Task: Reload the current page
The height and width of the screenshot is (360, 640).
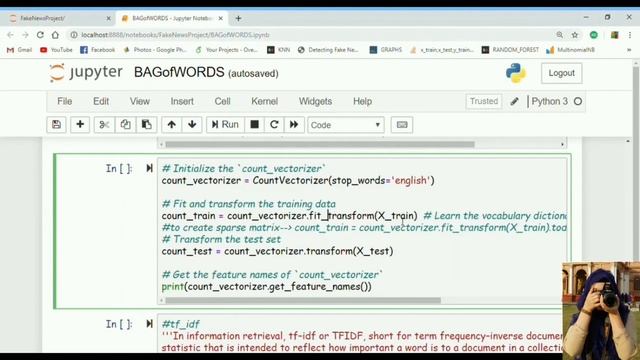Action: (x=40, y=35)
